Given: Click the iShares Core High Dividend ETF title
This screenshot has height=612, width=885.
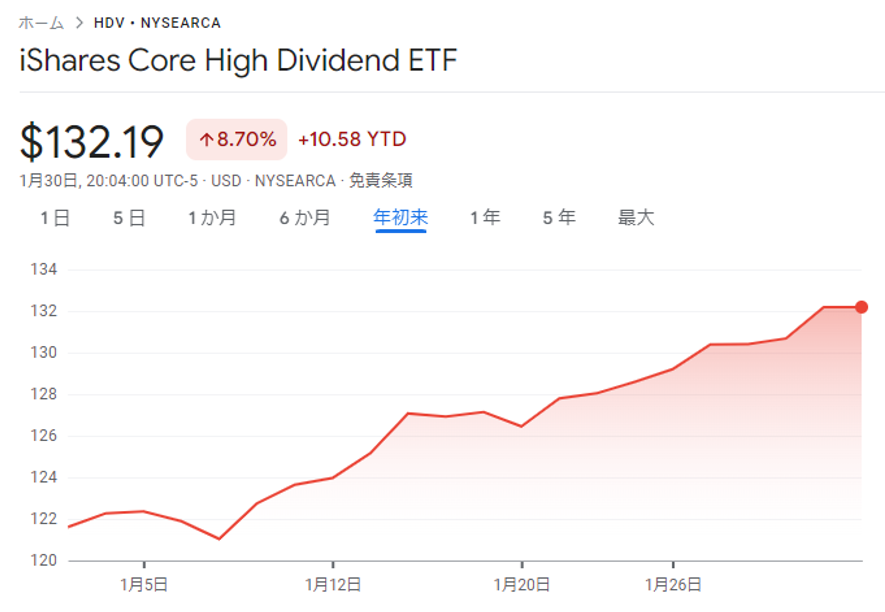Looking at the screenshot, I should pos(238,61).
